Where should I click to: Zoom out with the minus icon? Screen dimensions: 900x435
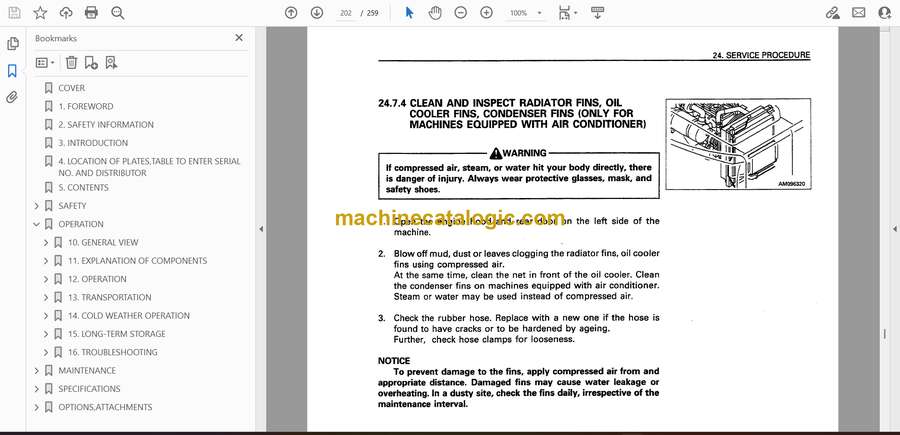click(460, 13)
